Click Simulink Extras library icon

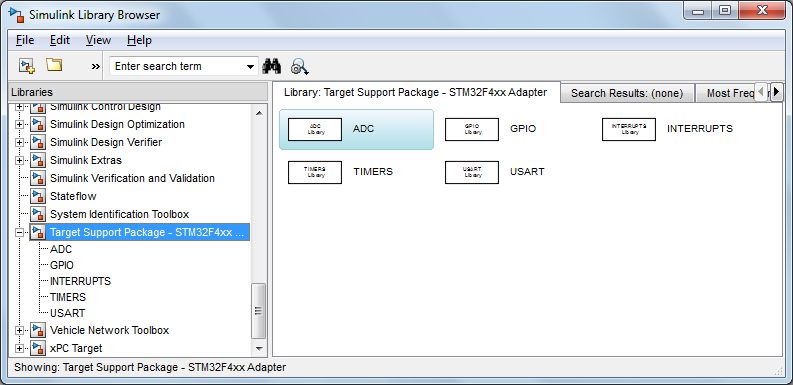(x=37, y=160)
